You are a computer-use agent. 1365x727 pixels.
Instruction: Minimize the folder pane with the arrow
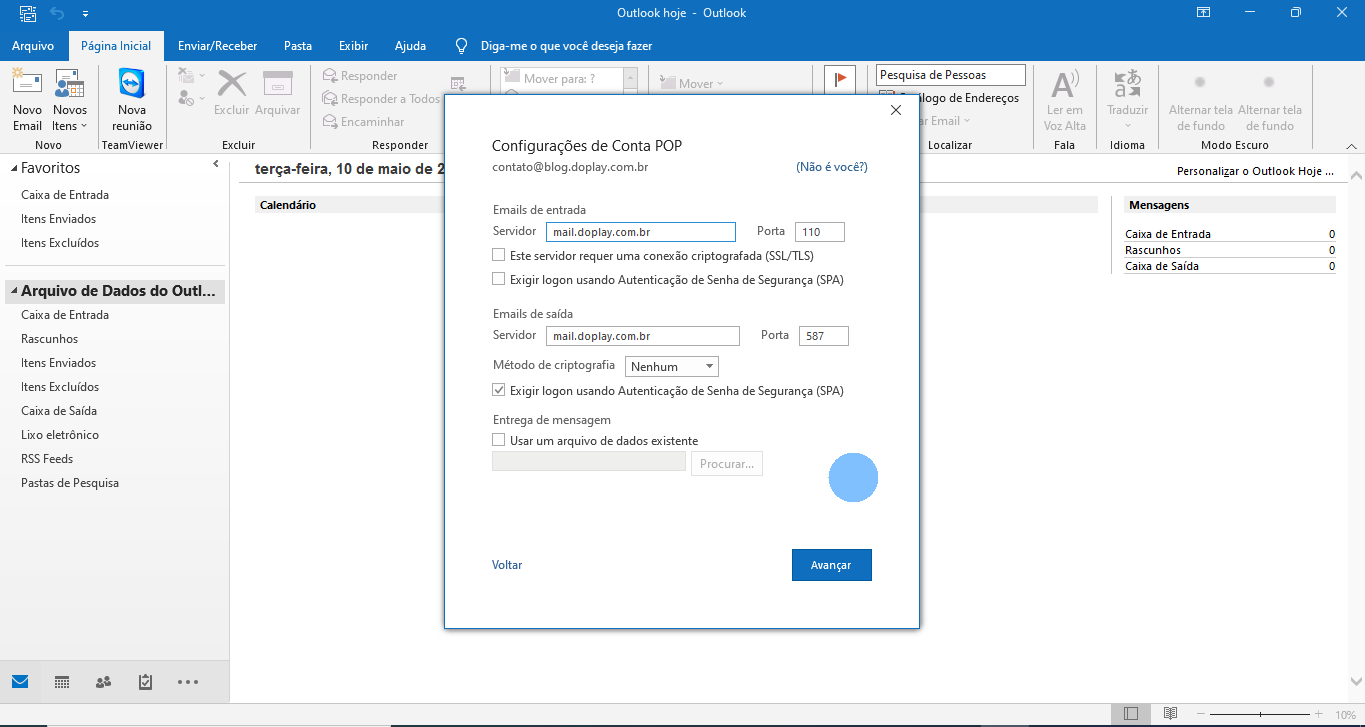[x=216, y=164]
